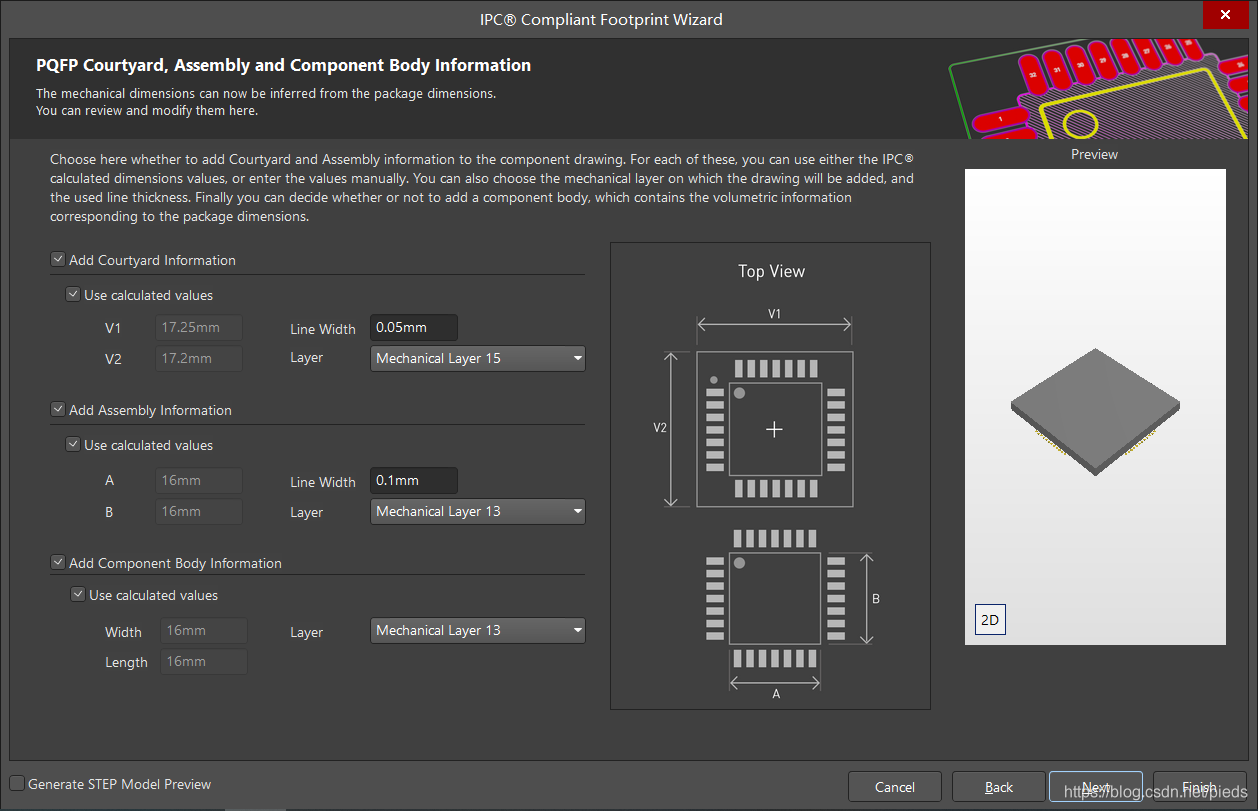Click Finish to complete the footprint
The width and height of the screenshot is (1258, 811).
[1199, 787]
